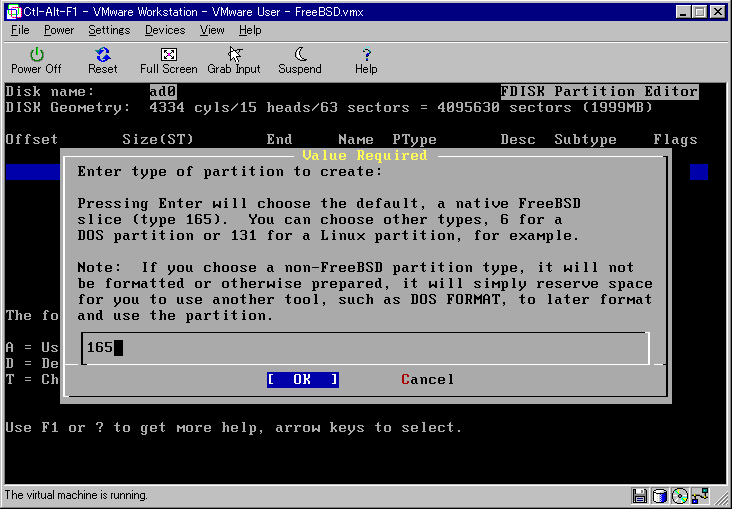Click the 'Subtype' column header

pyautogui.click(x=585, y=140)
